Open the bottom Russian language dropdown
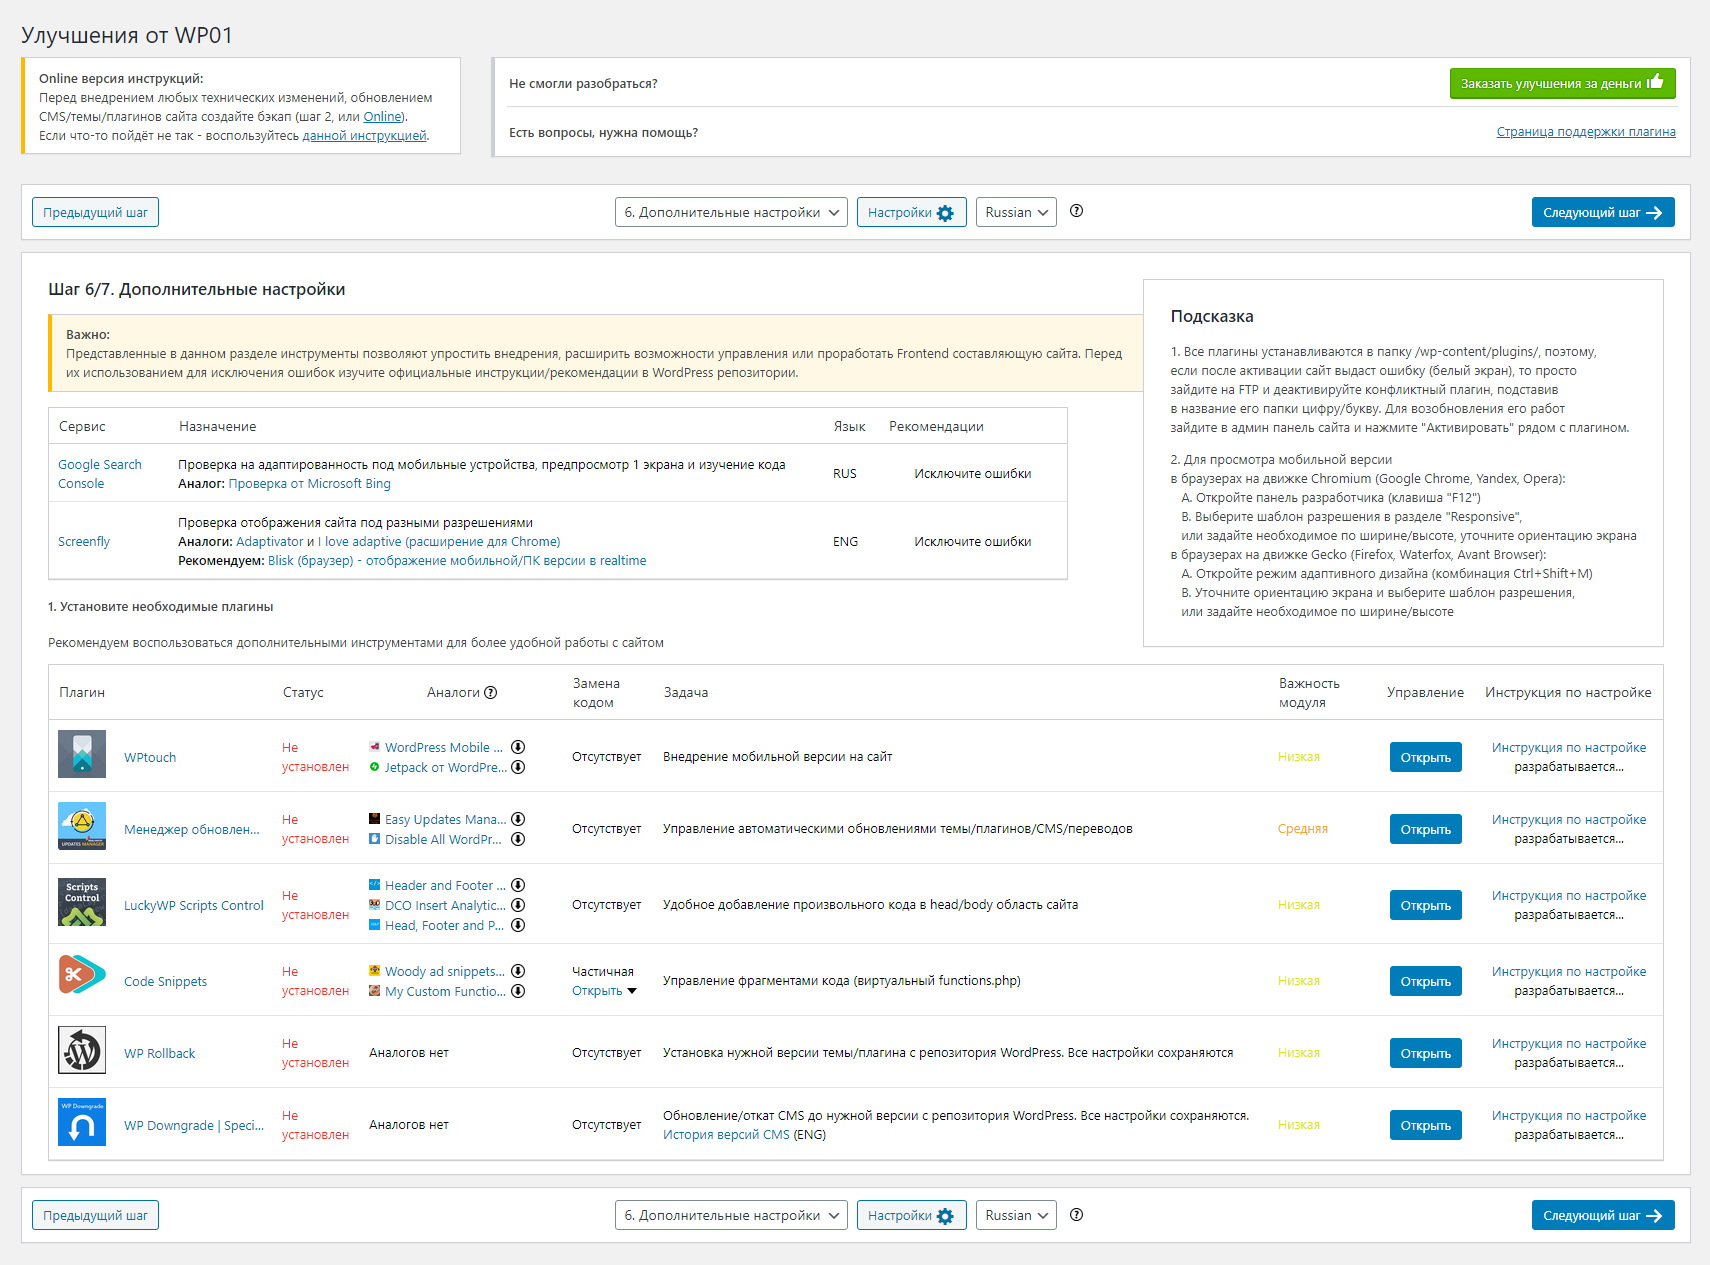The width and height of the screenshot is (1710, 1265). point(1016,1215)
